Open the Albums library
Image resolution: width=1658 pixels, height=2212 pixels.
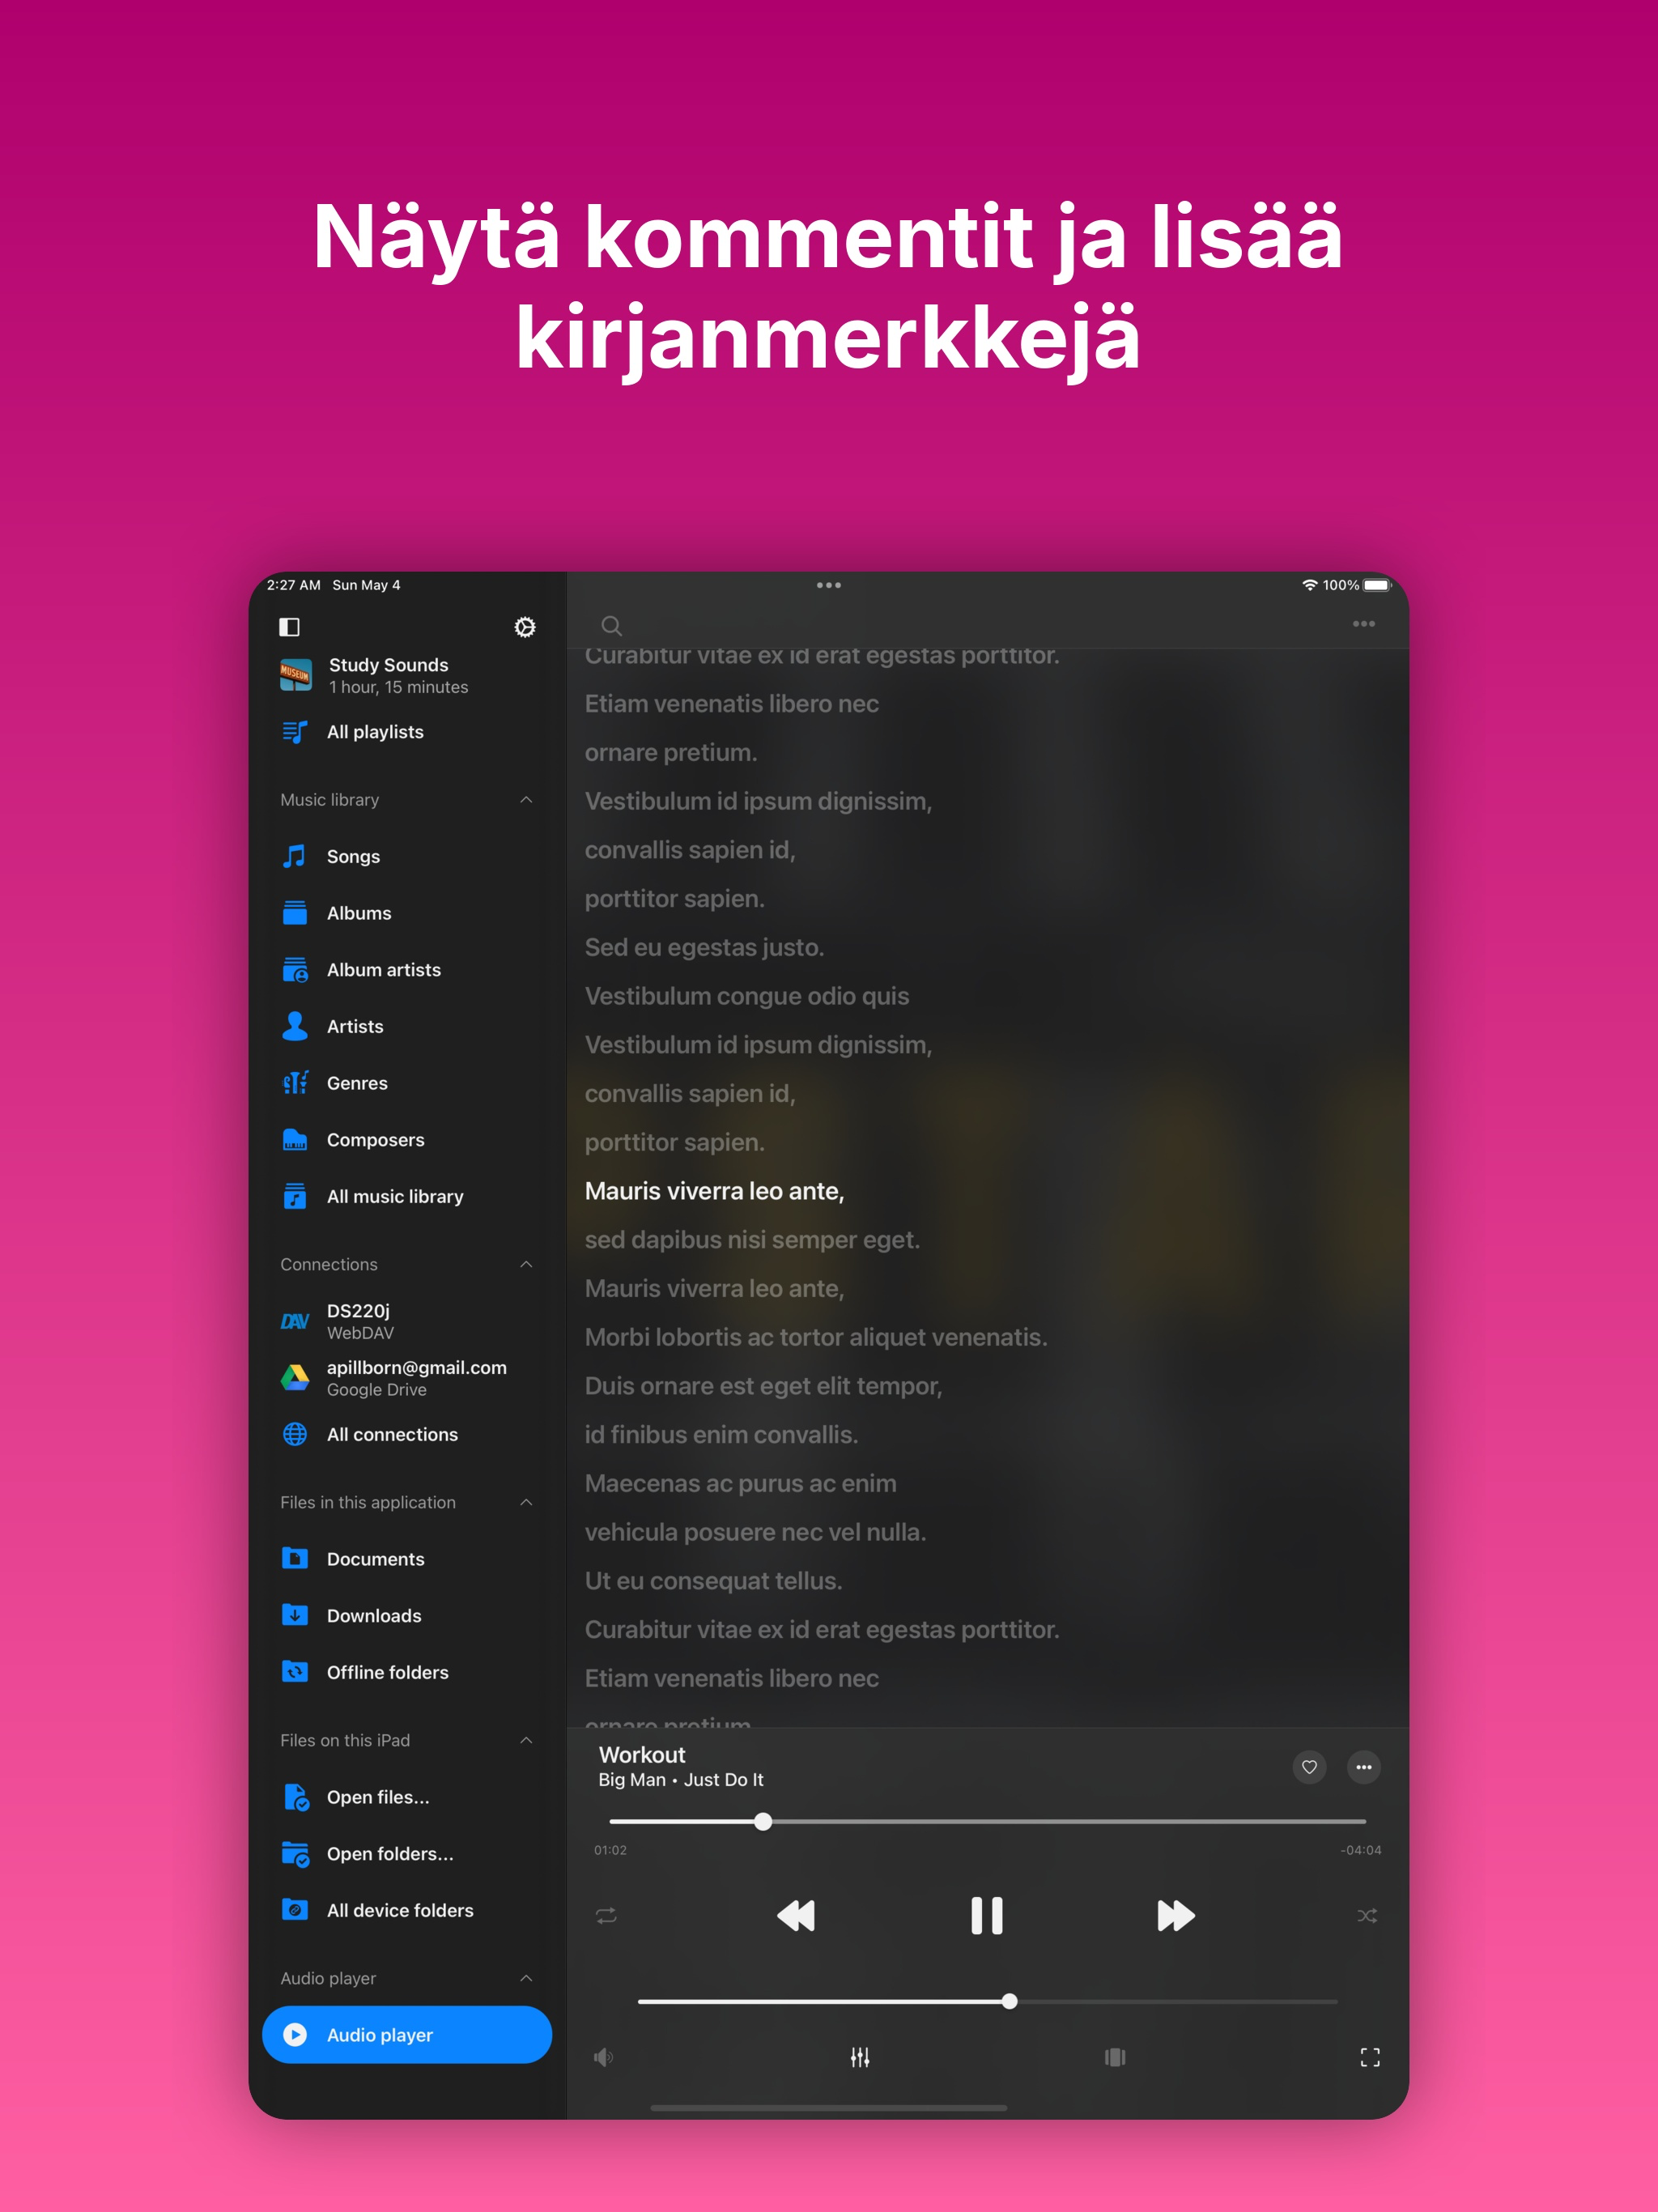coord(358,913)
